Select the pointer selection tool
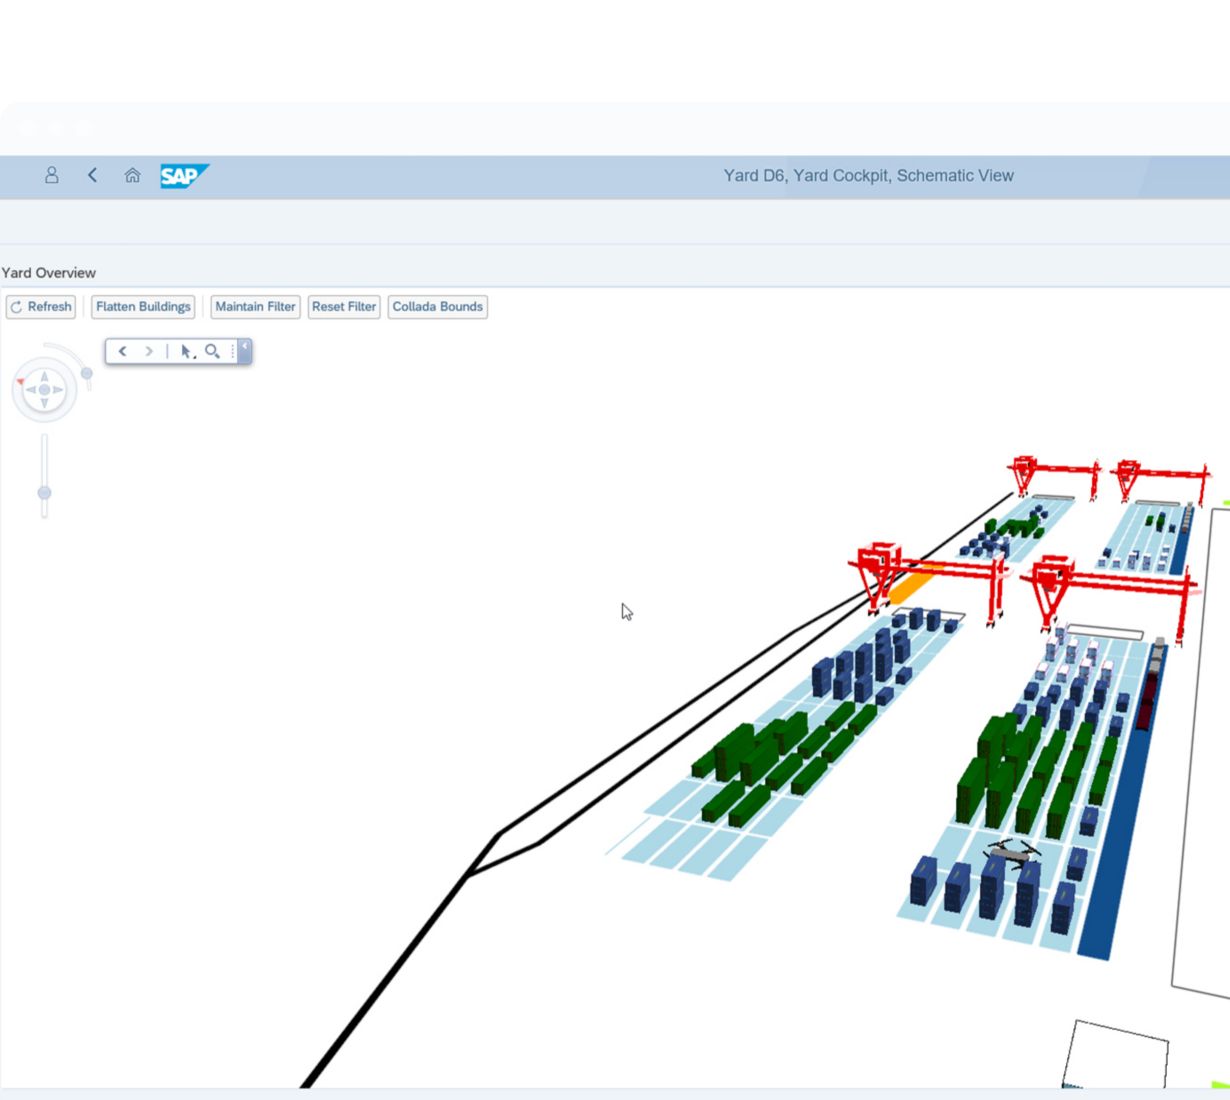 point(186,351)
